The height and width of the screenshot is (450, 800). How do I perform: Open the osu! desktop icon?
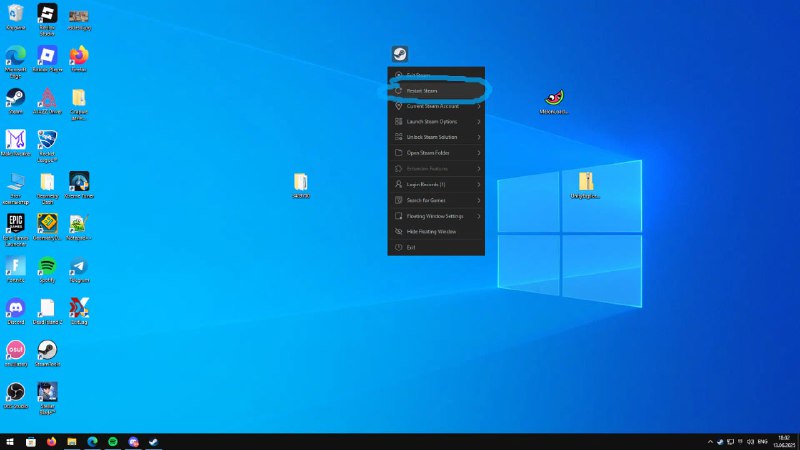point(15,349)
